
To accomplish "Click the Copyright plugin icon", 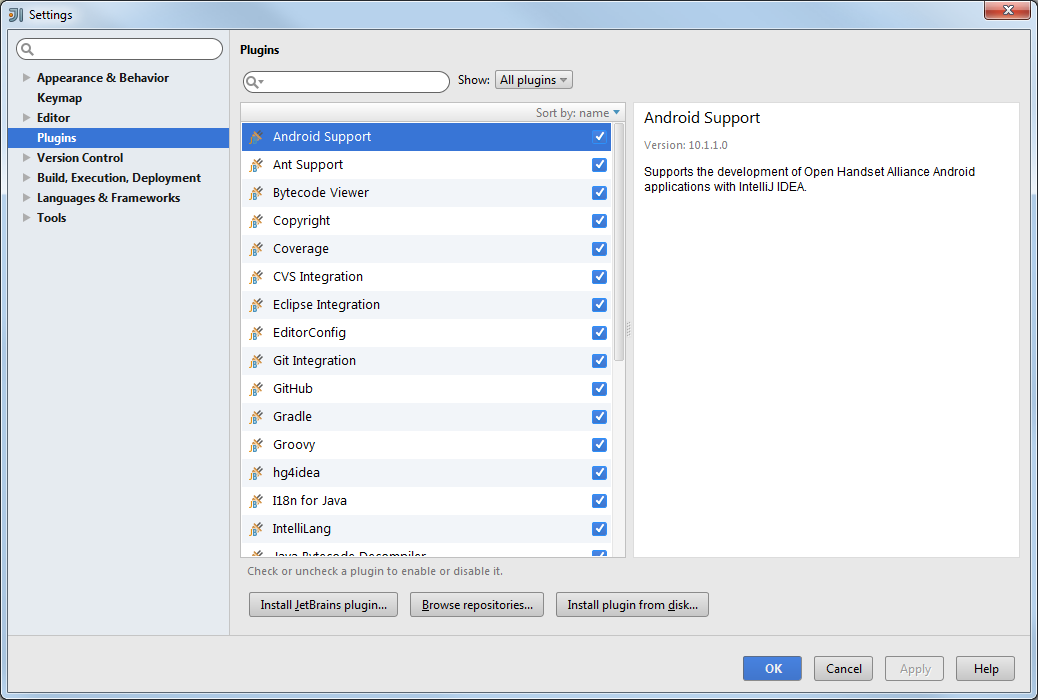I will coord(256,221).
